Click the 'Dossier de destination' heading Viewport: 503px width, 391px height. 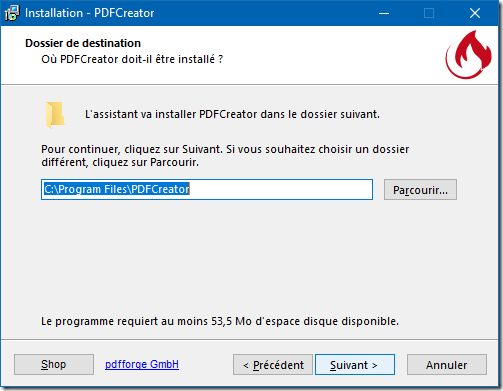pos(83,43)
